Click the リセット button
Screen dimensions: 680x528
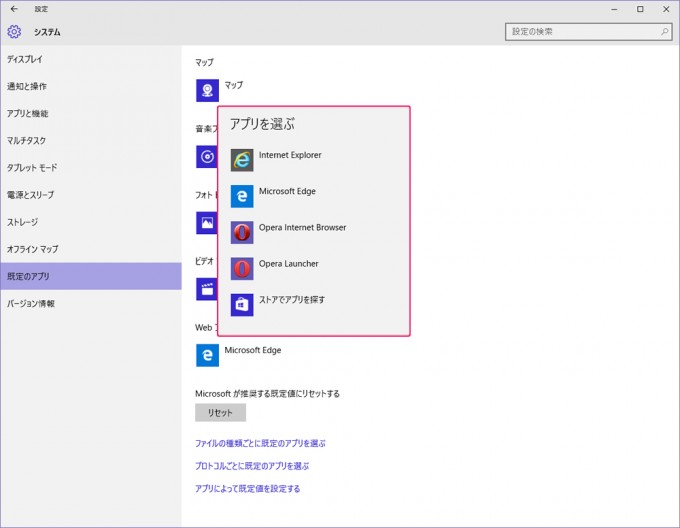pyautogui.click(x=220, y=413)
